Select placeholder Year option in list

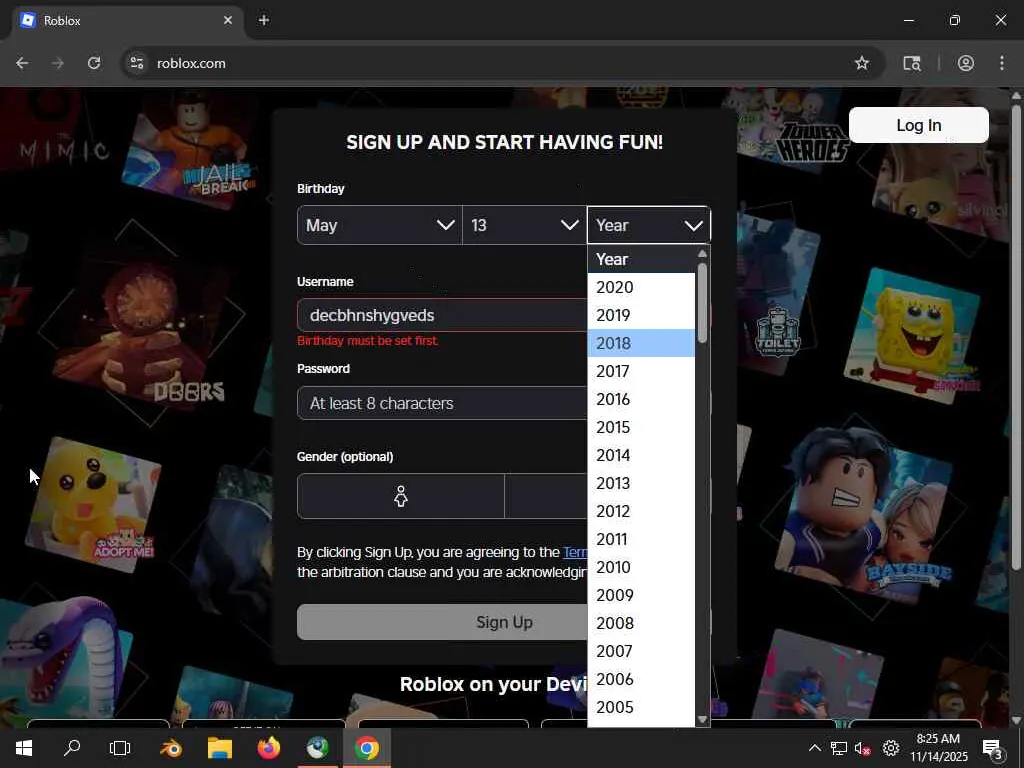[x=641, y=259]
